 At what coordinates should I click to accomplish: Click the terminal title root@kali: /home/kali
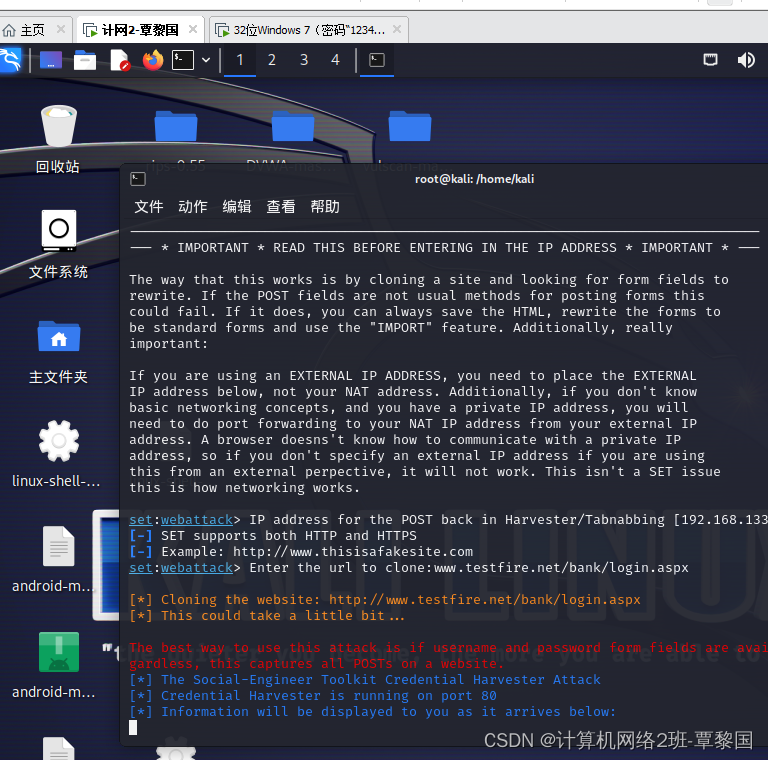coord(474,179)
